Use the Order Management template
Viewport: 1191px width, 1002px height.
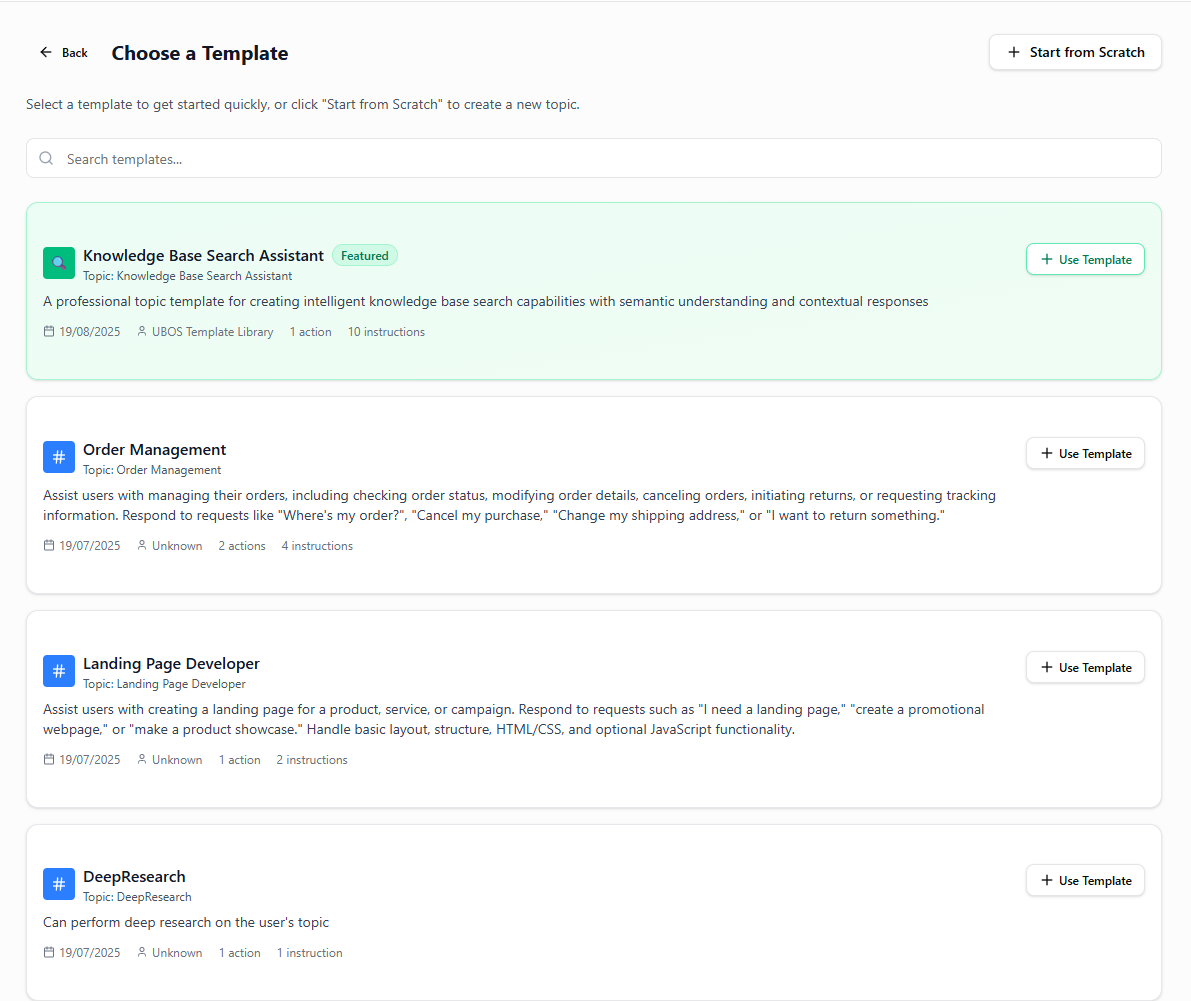pyautogui.click(x=1085, y=453)
